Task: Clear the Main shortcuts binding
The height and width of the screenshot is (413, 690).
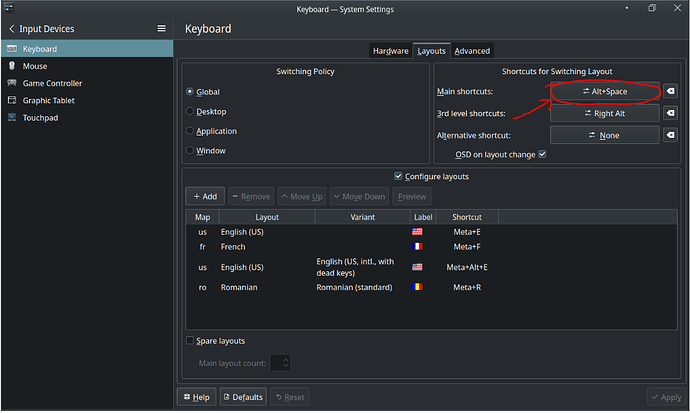Action: tap(670, 92)
